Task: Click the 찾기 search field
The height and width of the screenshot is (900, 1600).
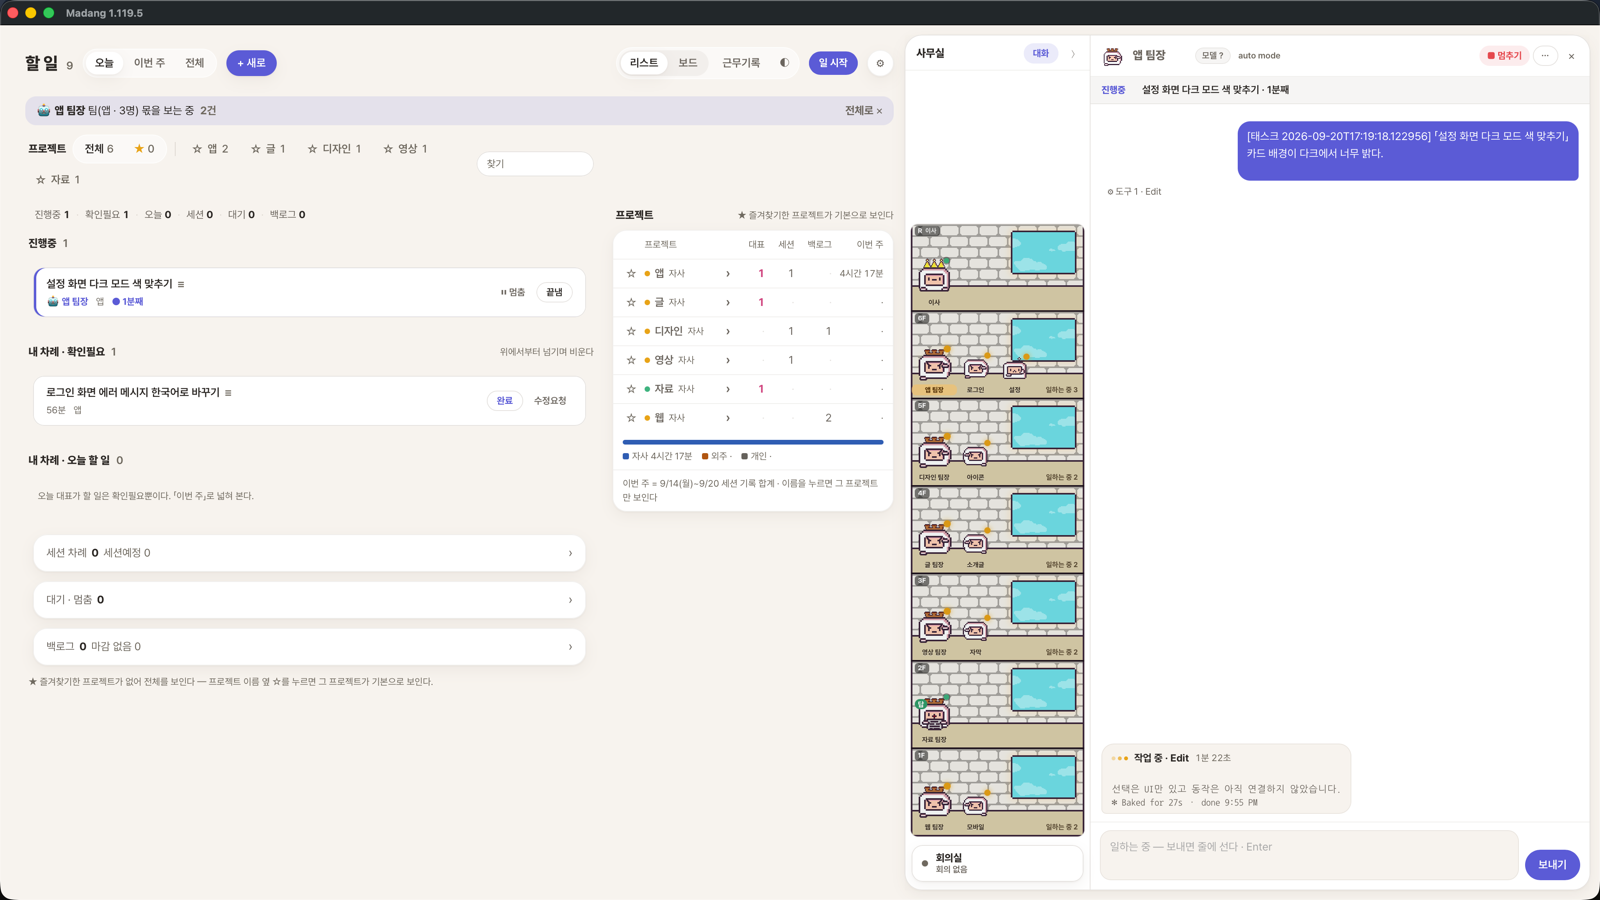Action: tap(535, 164)
